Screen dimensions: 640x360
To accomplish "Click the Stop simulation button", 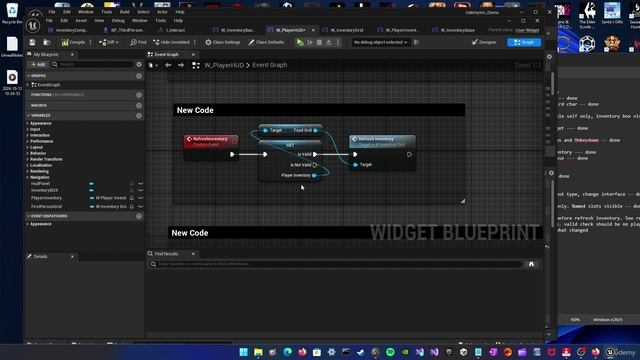I will [x=319, y=42].
